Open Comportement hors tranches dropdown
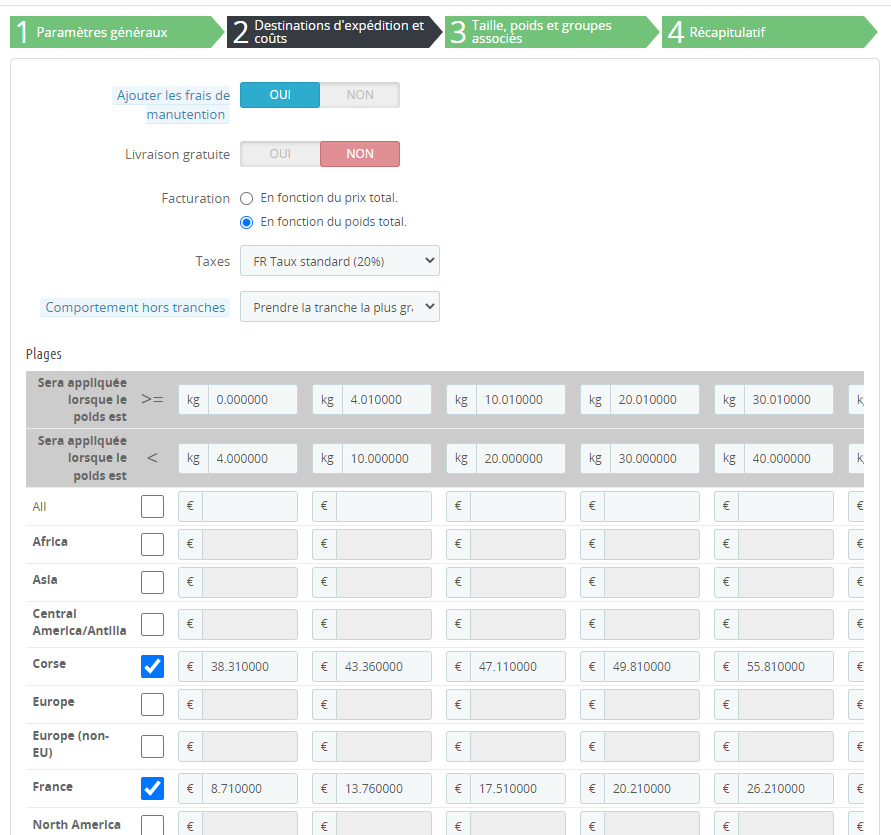Viewport: 891px width, 835px height. (340, 307)
